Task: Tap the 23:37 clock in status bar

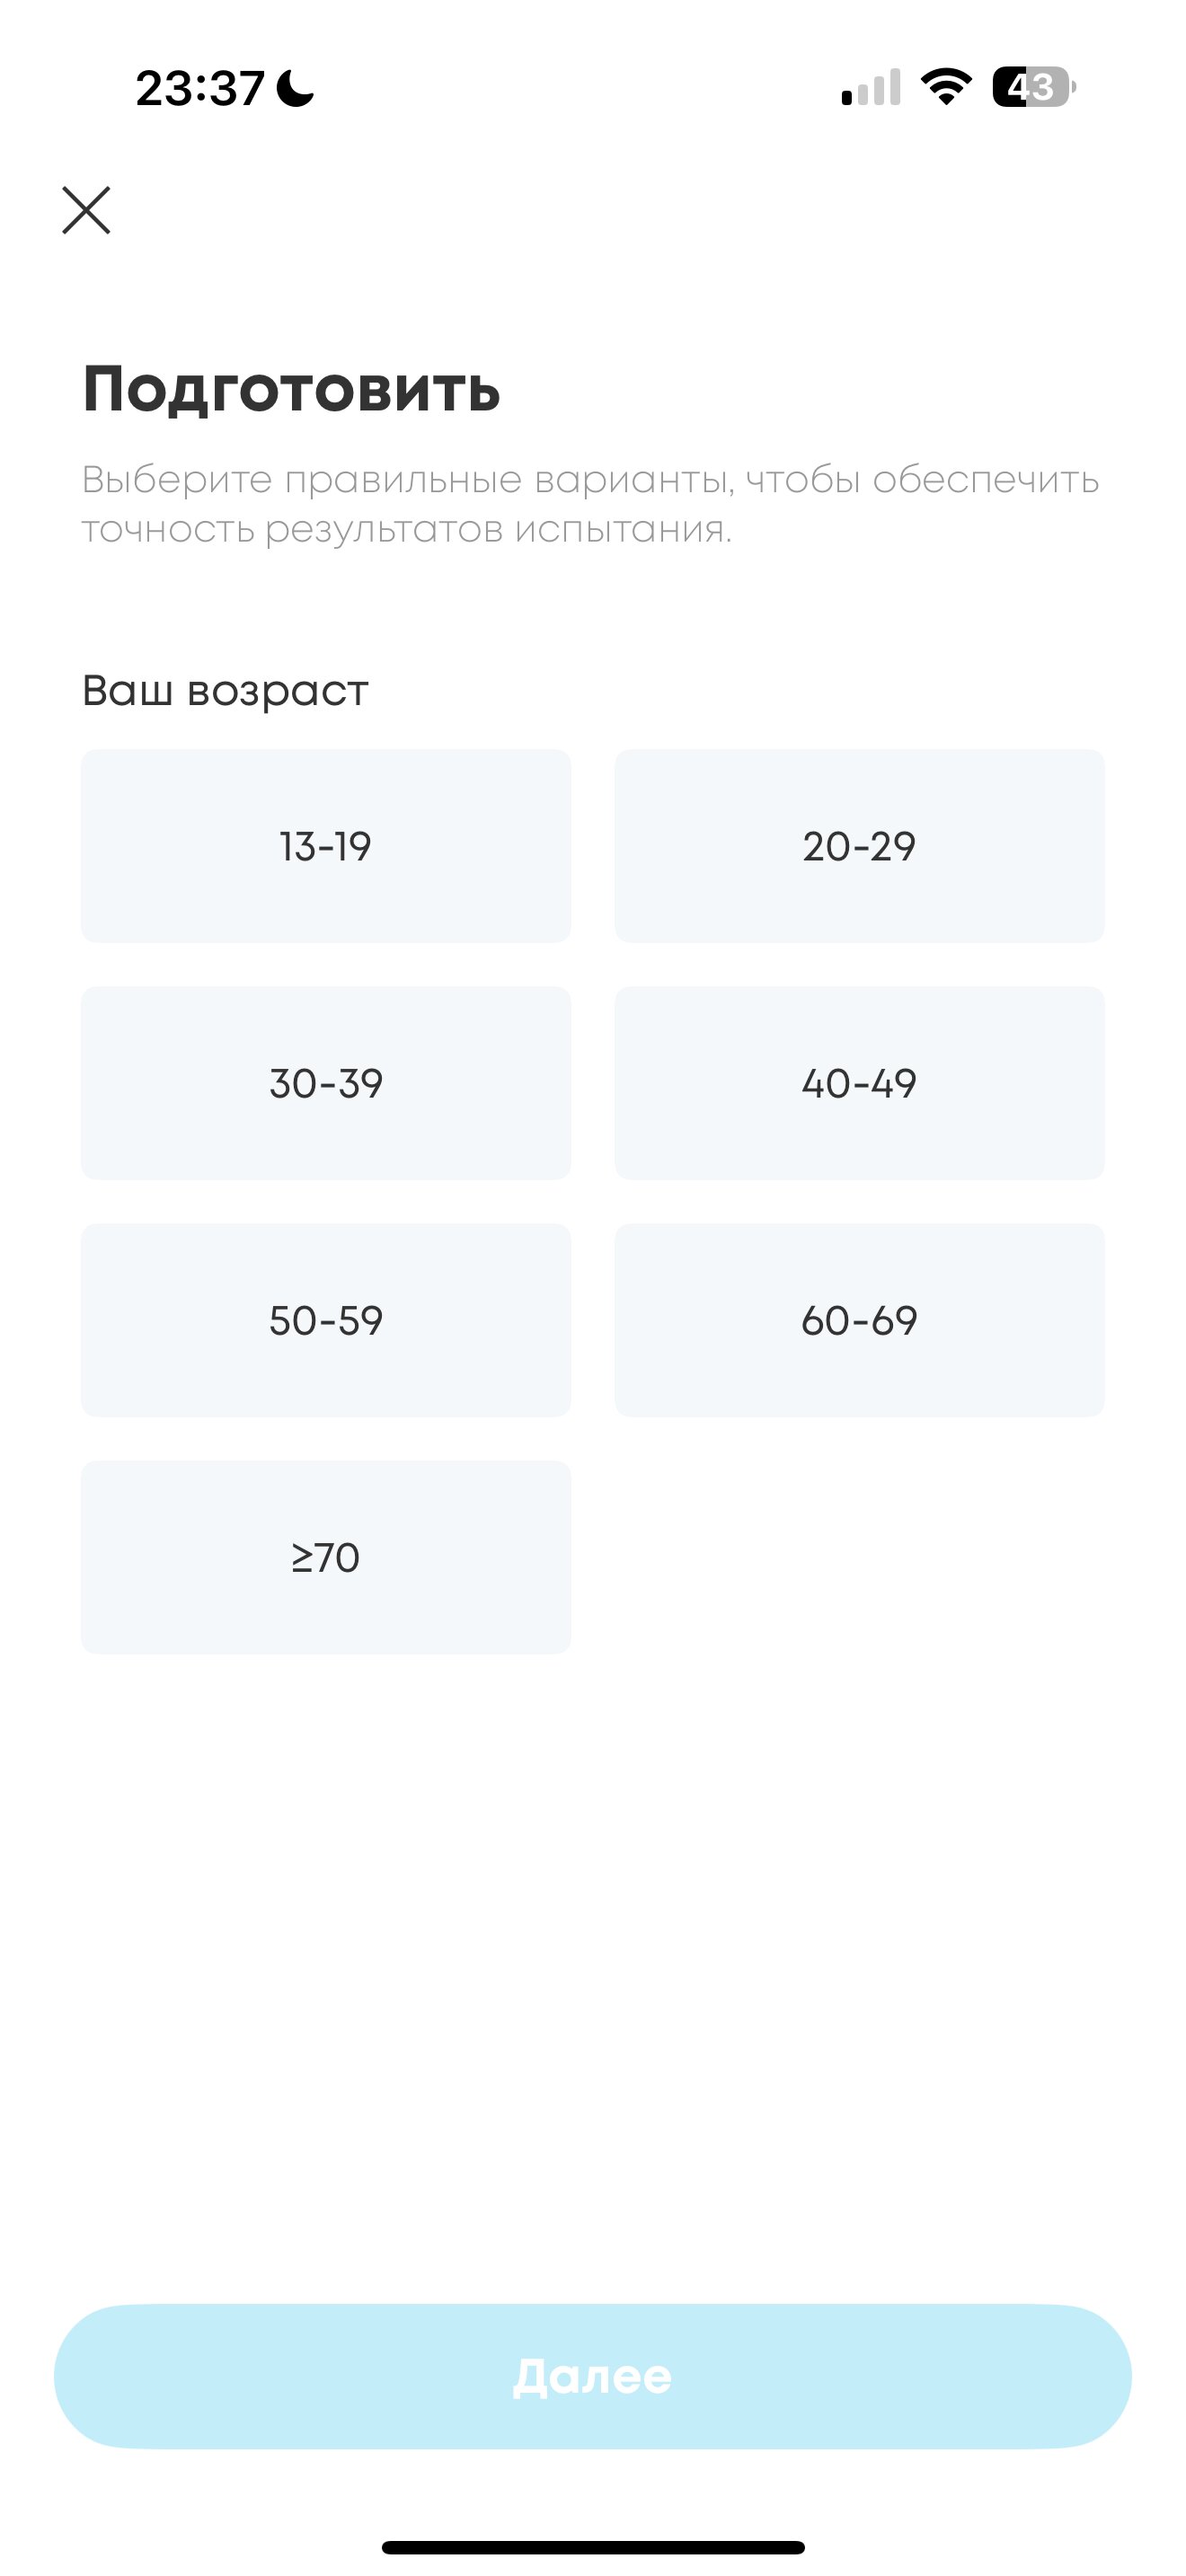Action: [200, 88]
